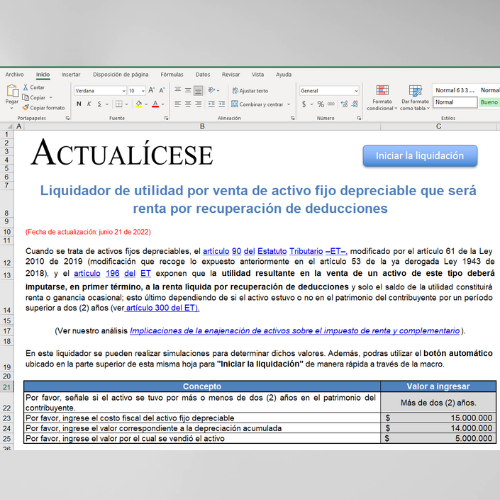This screenshot has width=500, height=500.
Task: Open Portapapeles dialog launcher
Action: pyautogui.click(x=68, y=118)
